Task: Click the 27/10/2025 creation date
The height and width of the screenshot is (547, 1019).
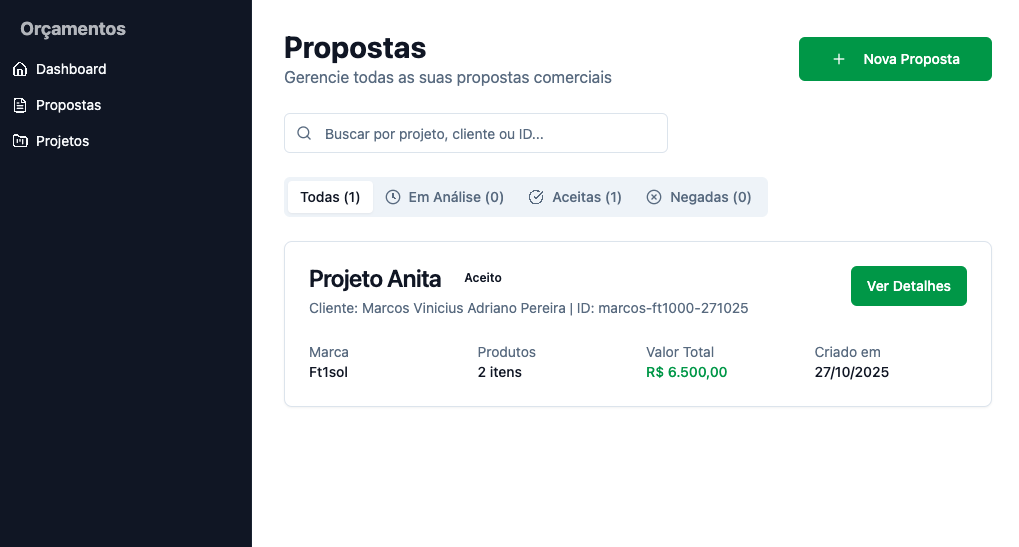Action: (852, 373)
